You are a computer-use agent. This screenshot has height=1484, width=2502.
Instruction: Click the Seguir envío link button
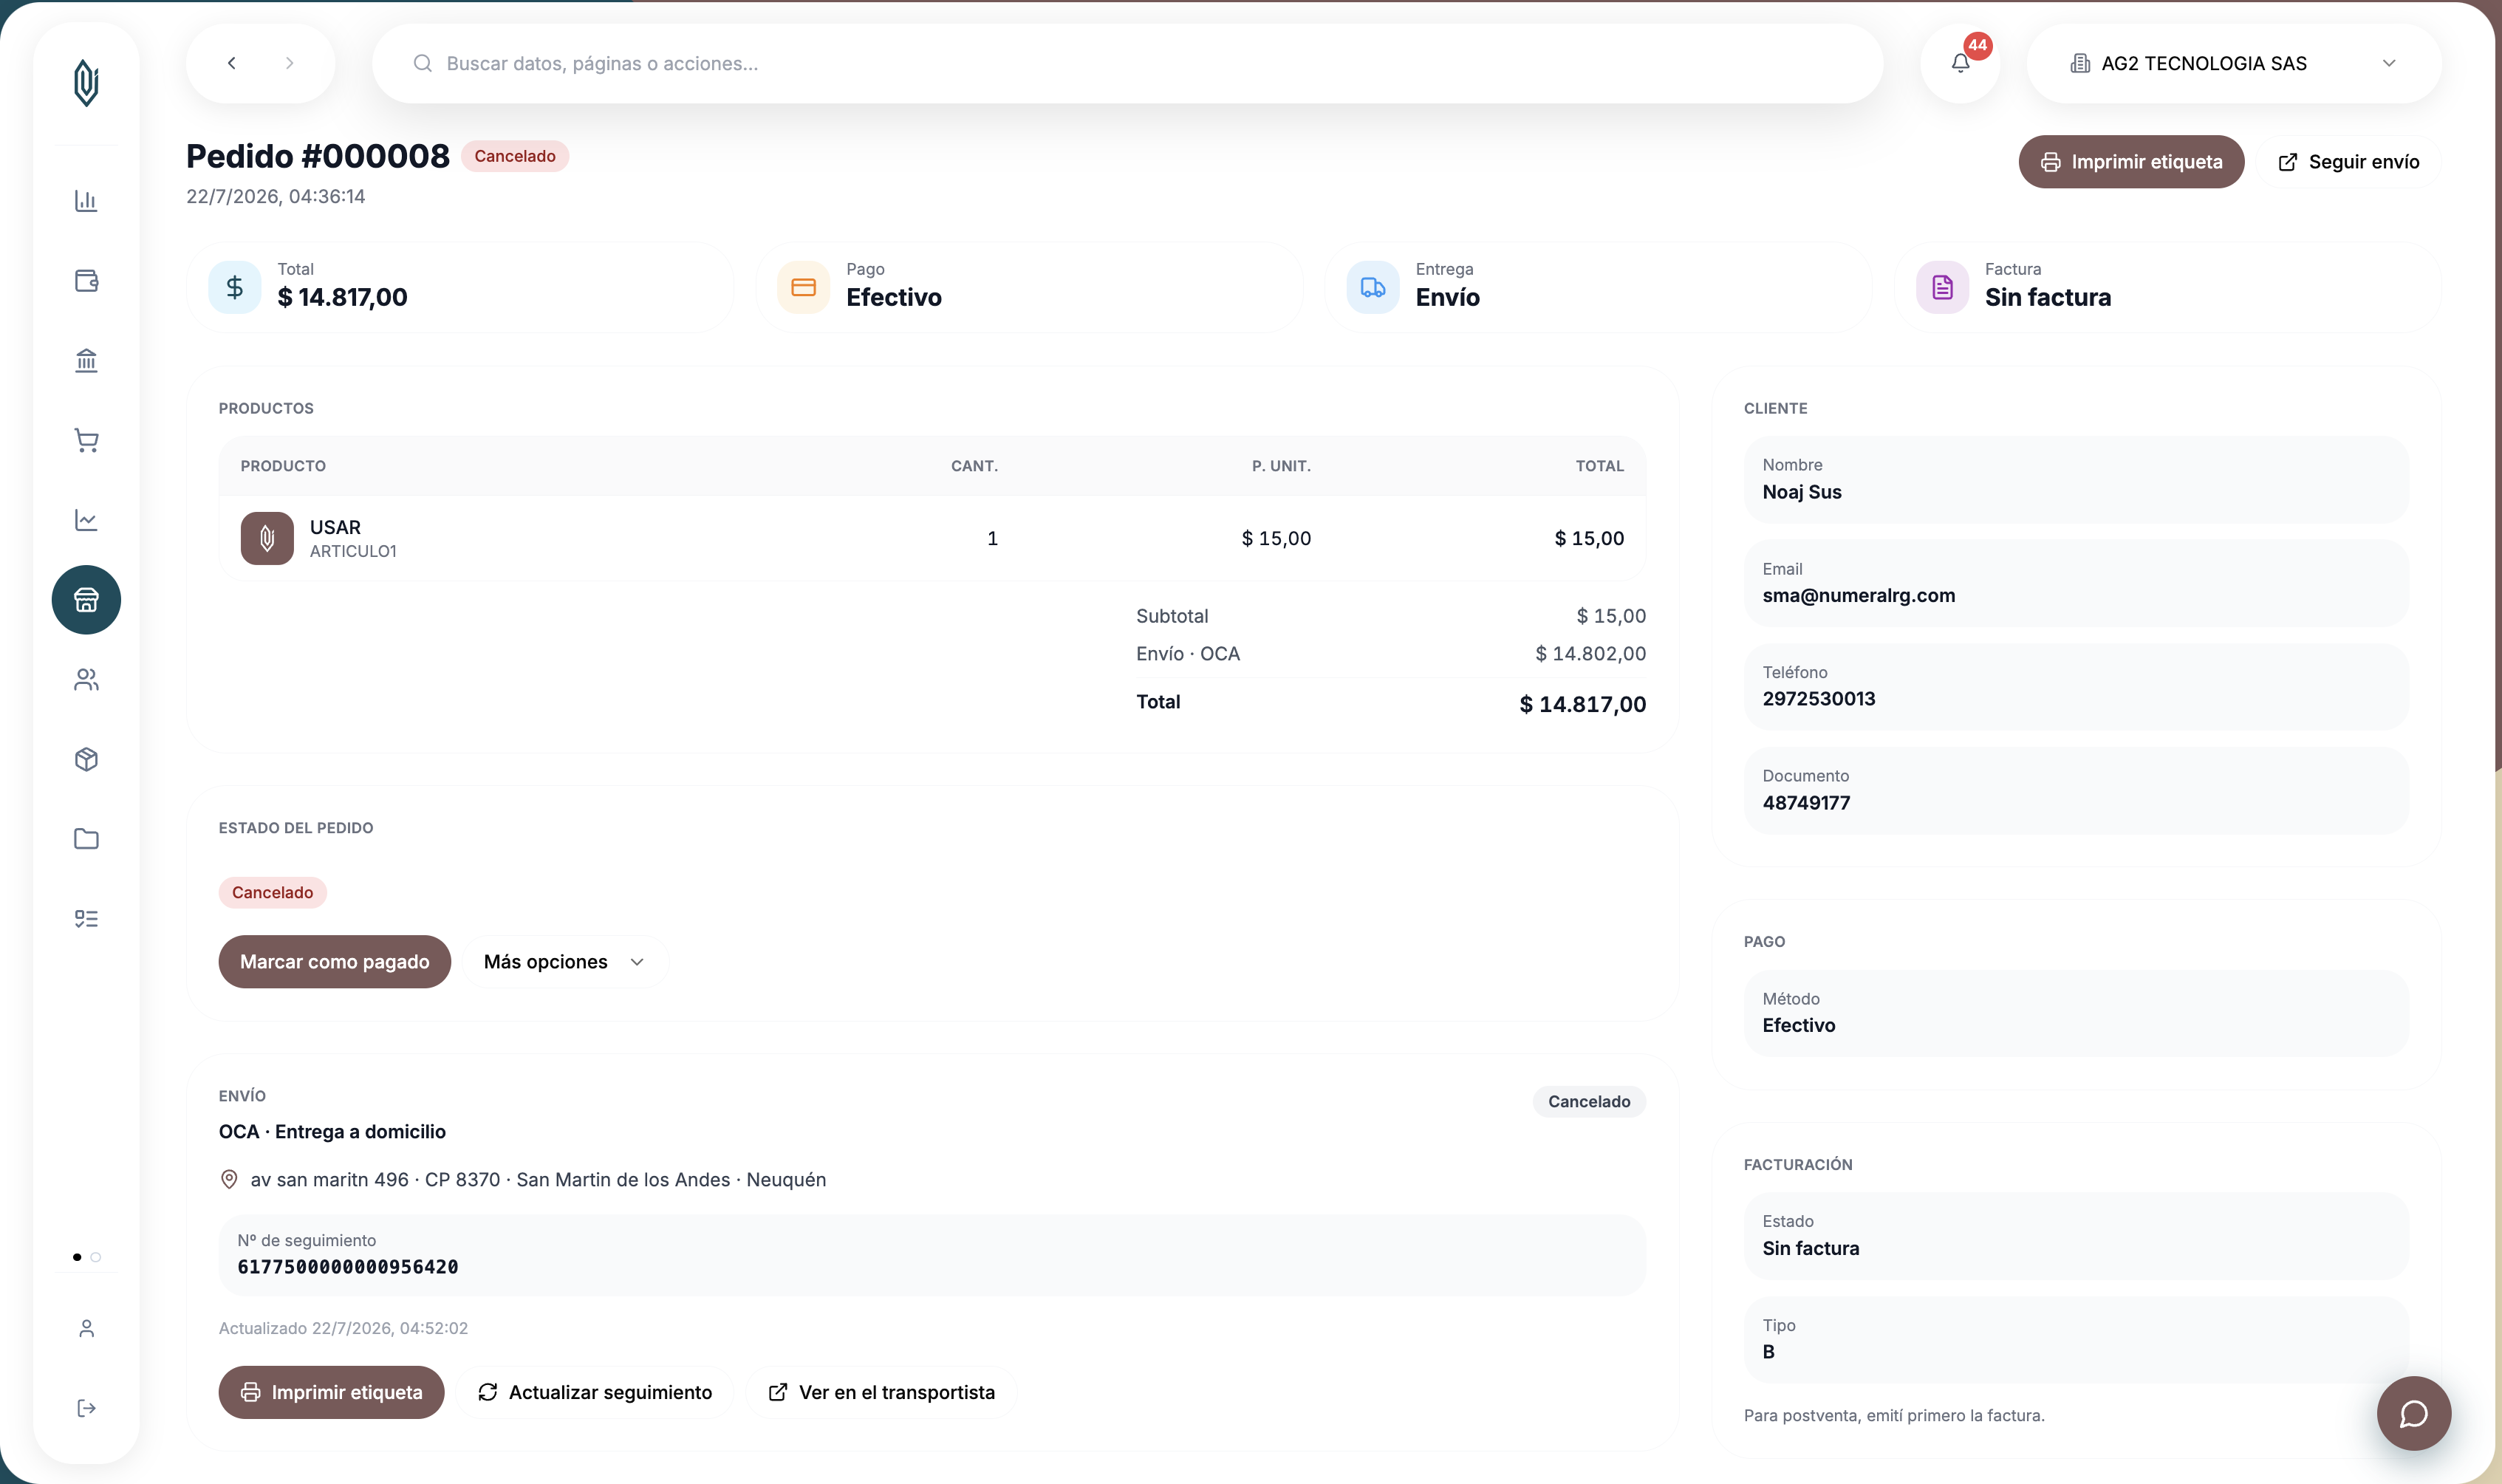[2348, 162]
